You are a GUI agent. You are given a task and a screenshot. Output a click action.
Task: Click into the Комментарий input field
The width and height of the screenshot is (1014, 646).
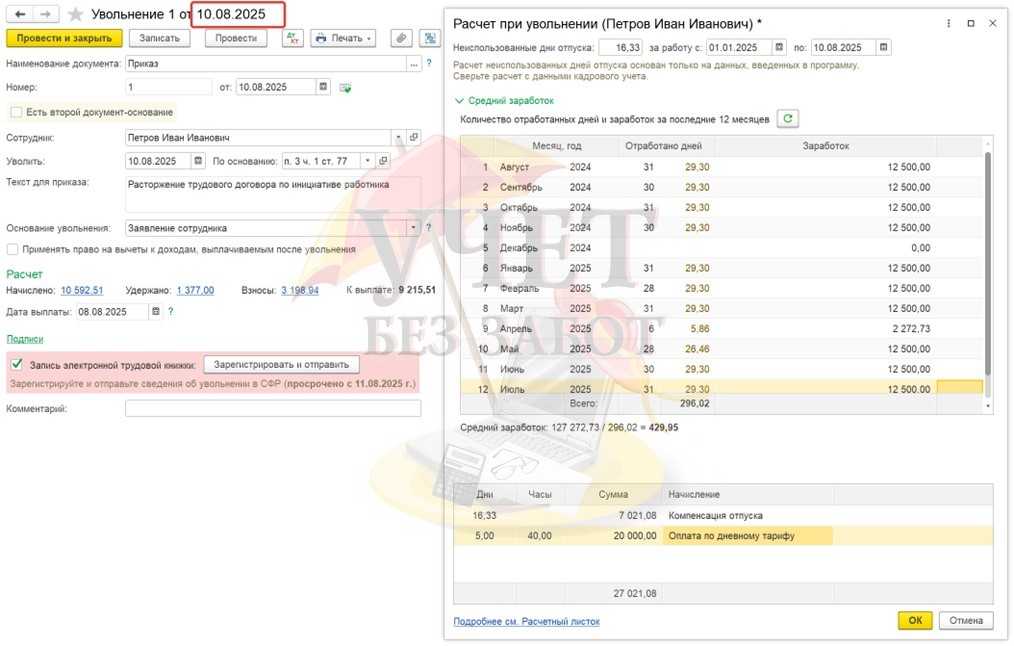[x=272, y=408]
